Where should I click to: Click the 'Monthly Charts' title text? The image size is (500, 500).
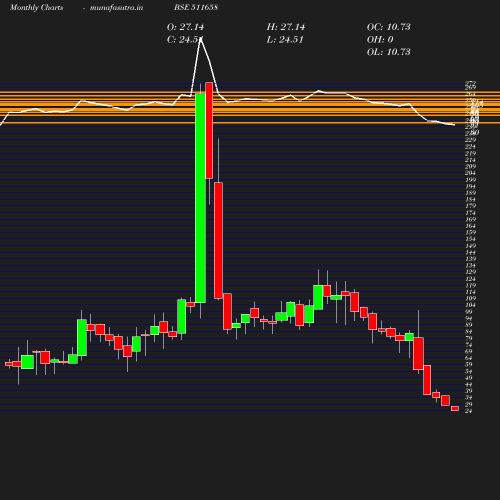(x=36, y=7)
